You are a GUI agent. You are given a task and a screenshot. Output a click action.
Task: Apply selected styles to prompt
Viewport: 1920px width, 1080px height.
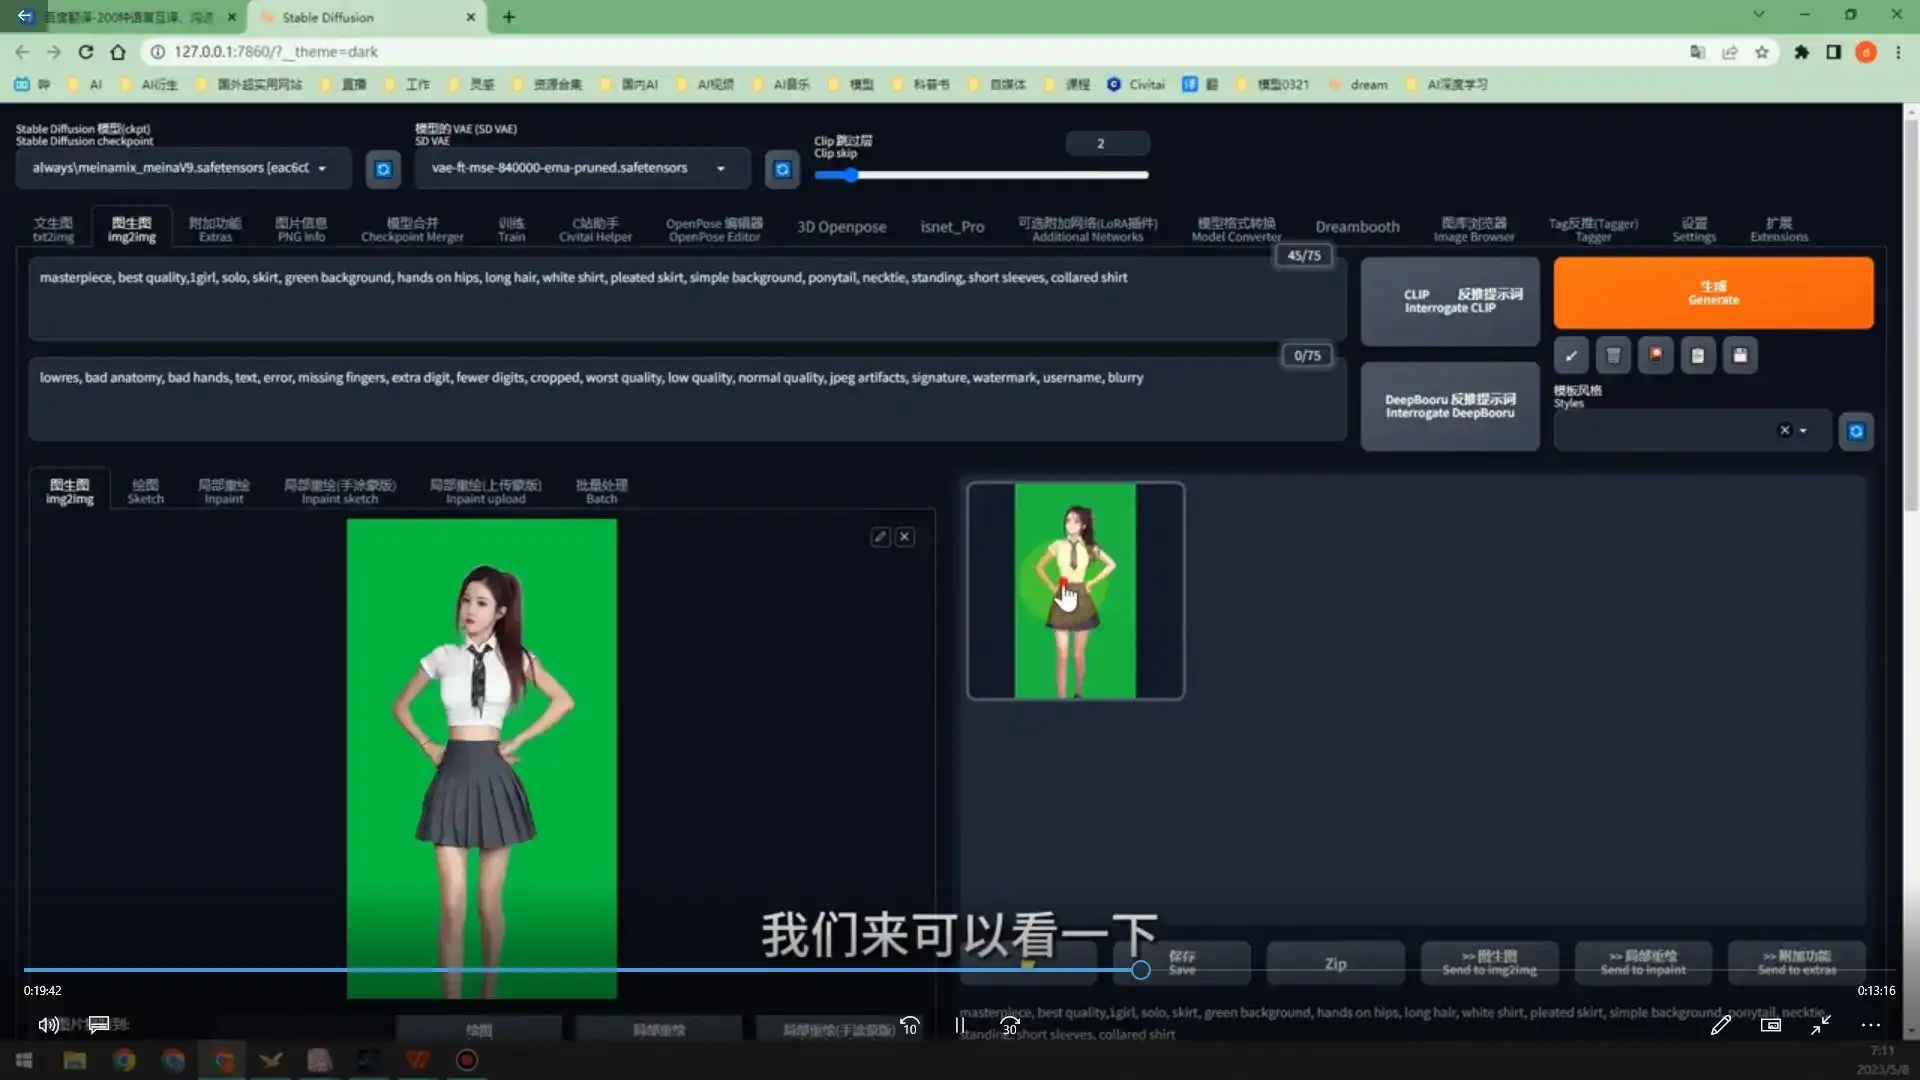pos(1697,355)
